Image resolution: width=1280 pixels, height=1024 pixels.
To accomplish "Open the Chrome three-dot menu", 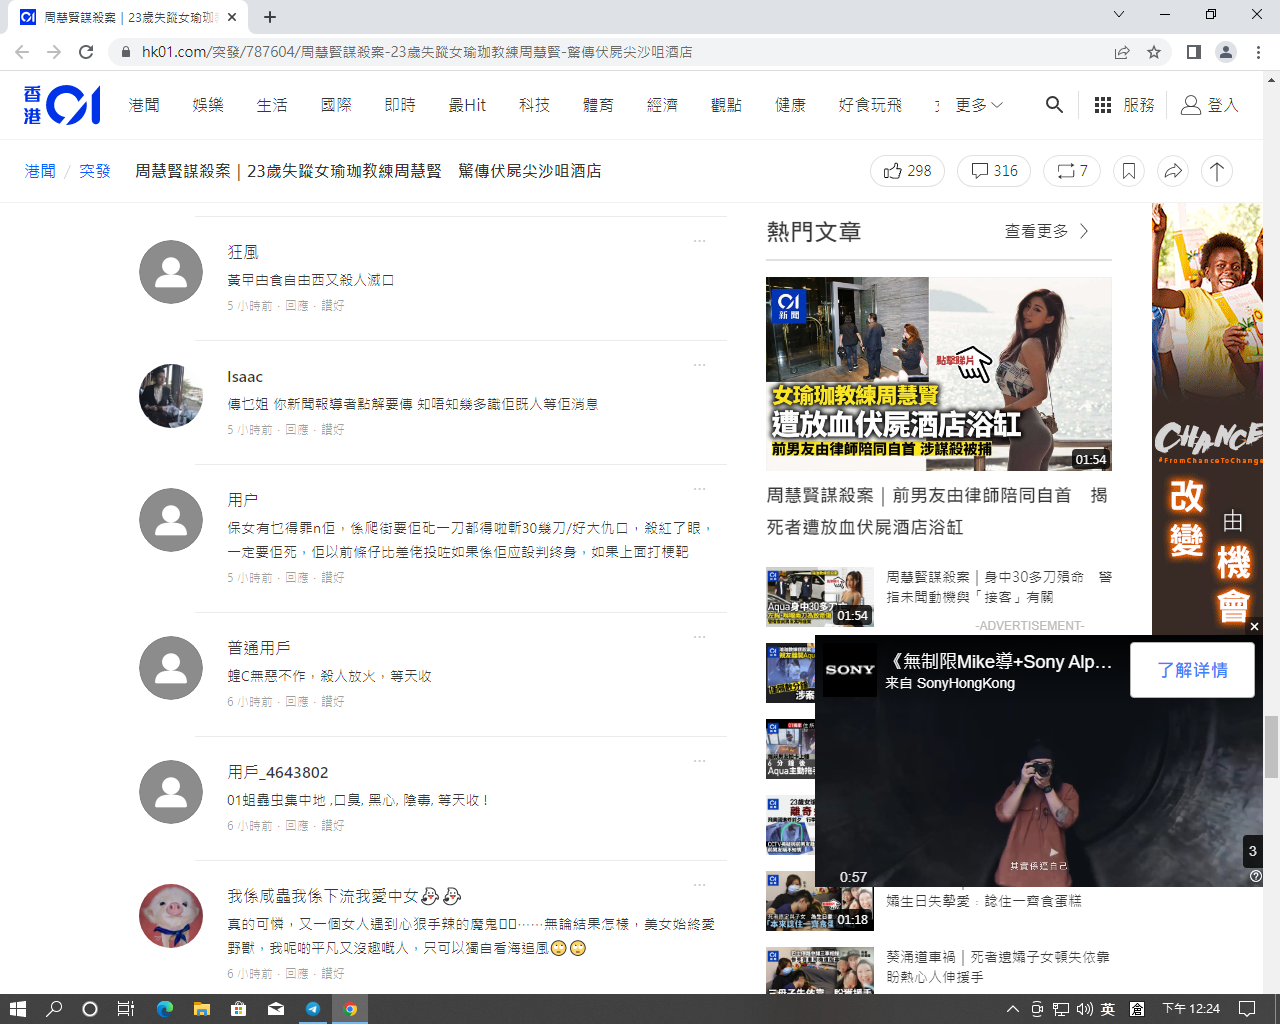I will 1259,52.
